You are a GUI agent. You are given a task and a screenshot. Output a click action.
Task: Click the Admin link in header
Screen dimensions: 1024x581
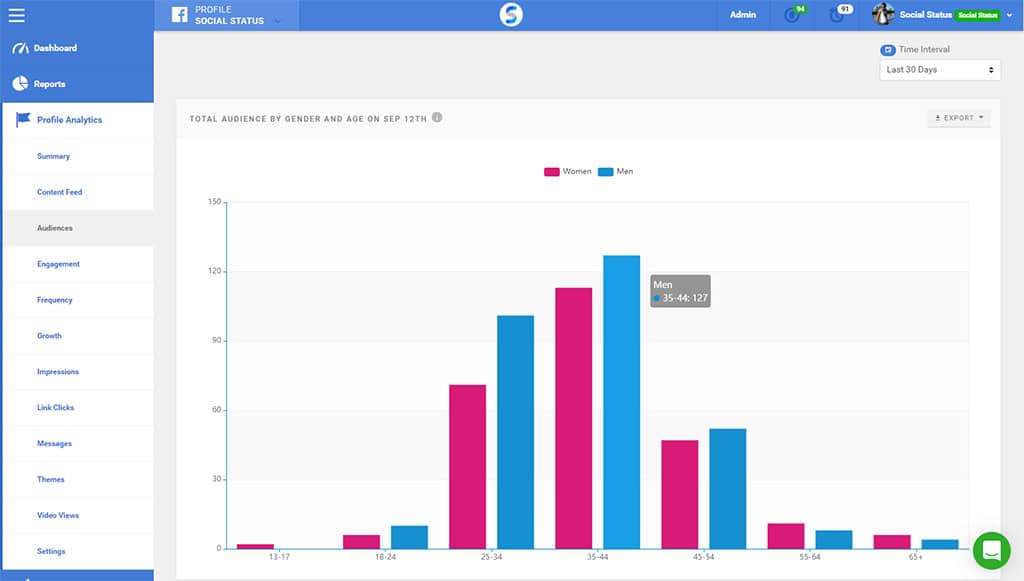pos(743,14)
